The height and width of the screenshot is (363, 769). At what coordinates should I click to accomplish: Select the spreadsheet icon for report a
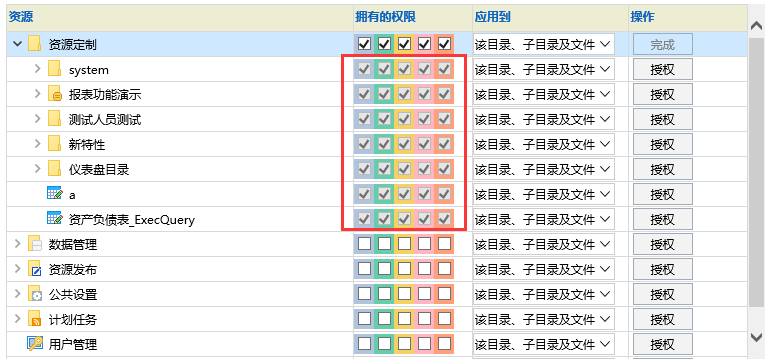[x=54, y=194]
